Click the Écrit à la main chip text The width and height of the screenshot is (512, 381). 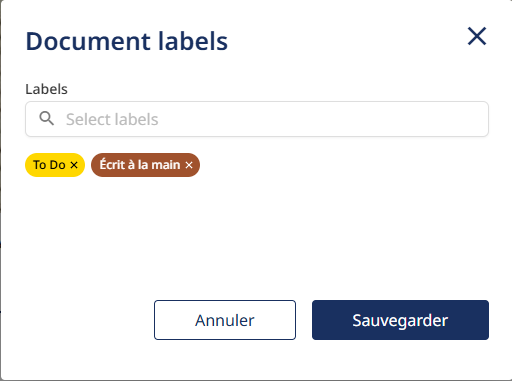pos(140,164)
